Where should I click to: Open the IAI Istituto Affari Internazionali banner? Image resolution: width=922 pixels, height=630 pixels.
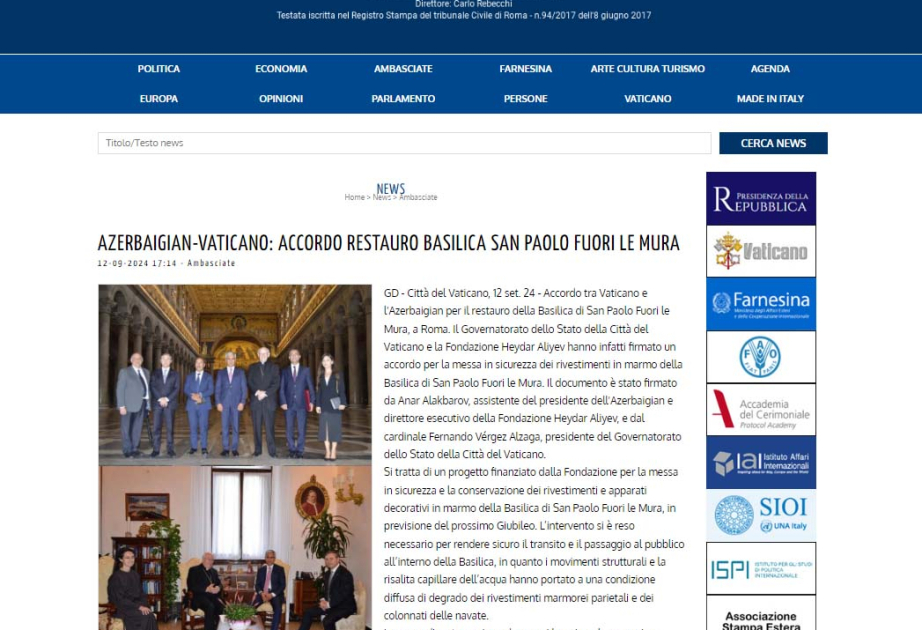(761, 462)
